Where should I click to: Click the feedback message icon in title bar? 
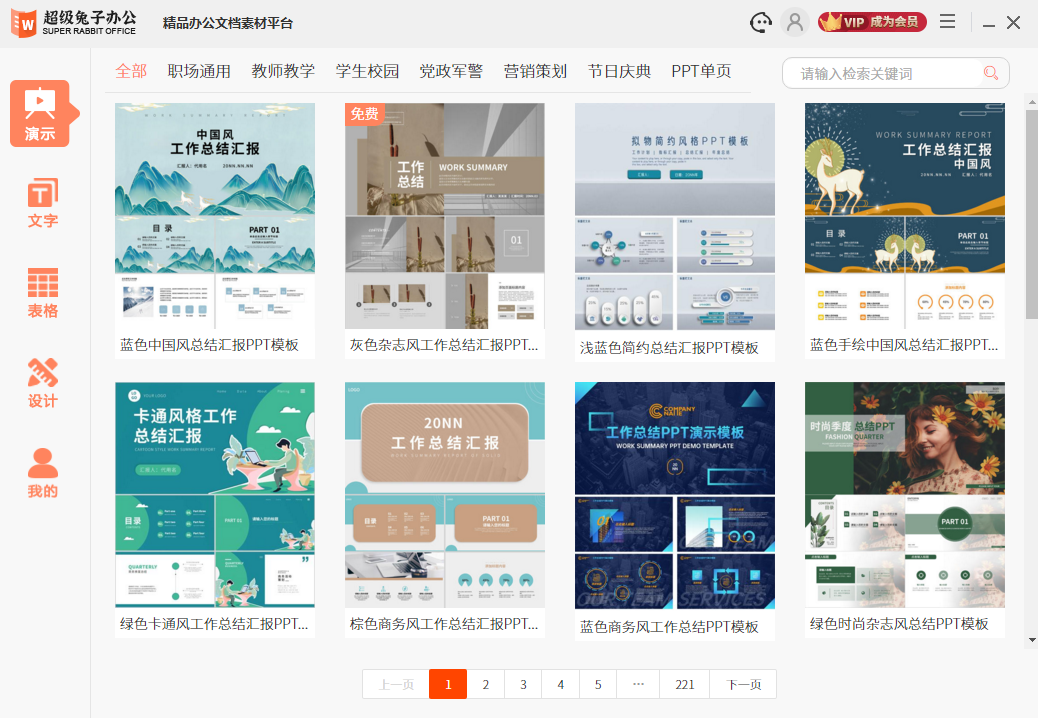click(x=760, y=22)
